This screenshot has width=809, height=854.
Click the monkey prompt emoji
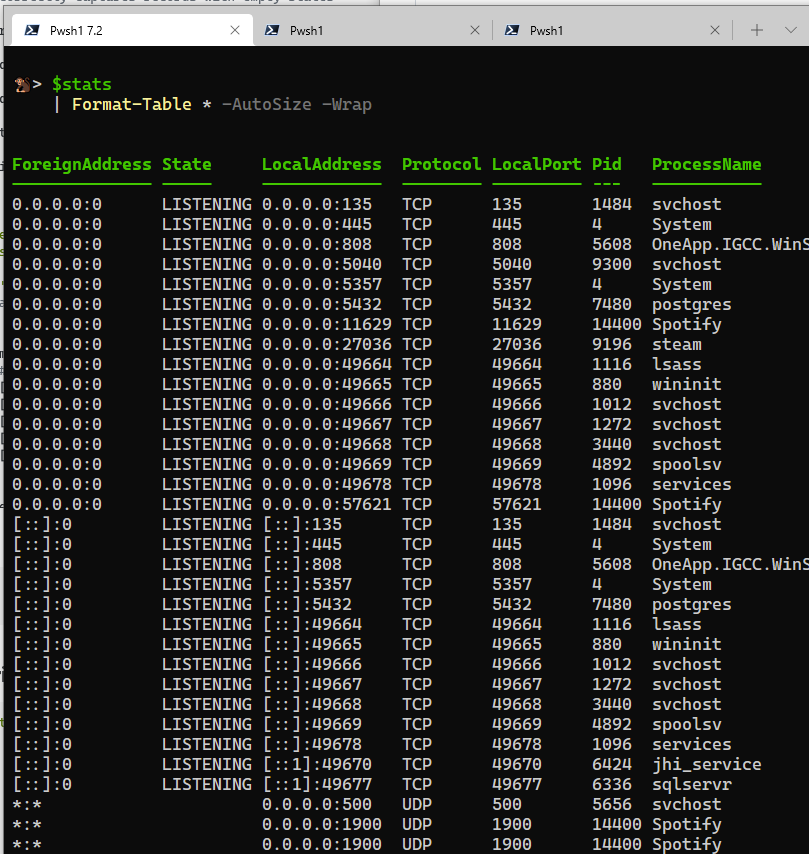(x=22, y=84)
